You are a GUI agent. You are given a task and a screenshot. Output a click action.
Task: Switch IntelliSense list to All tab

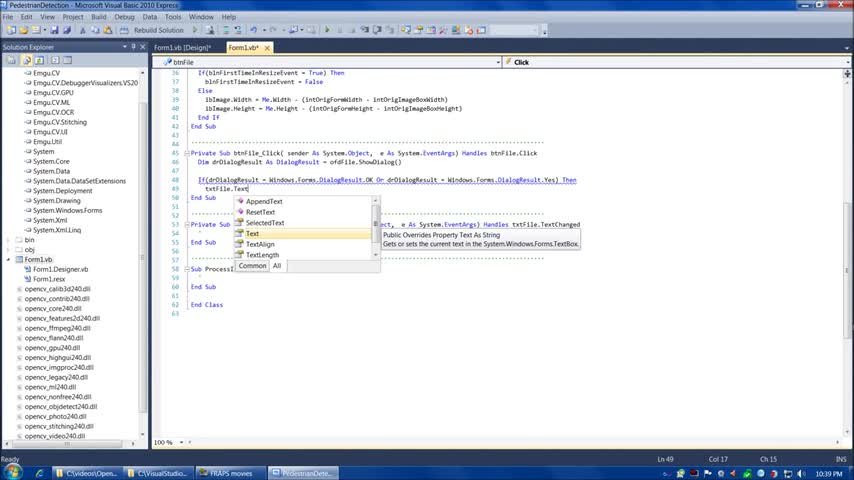277,266
